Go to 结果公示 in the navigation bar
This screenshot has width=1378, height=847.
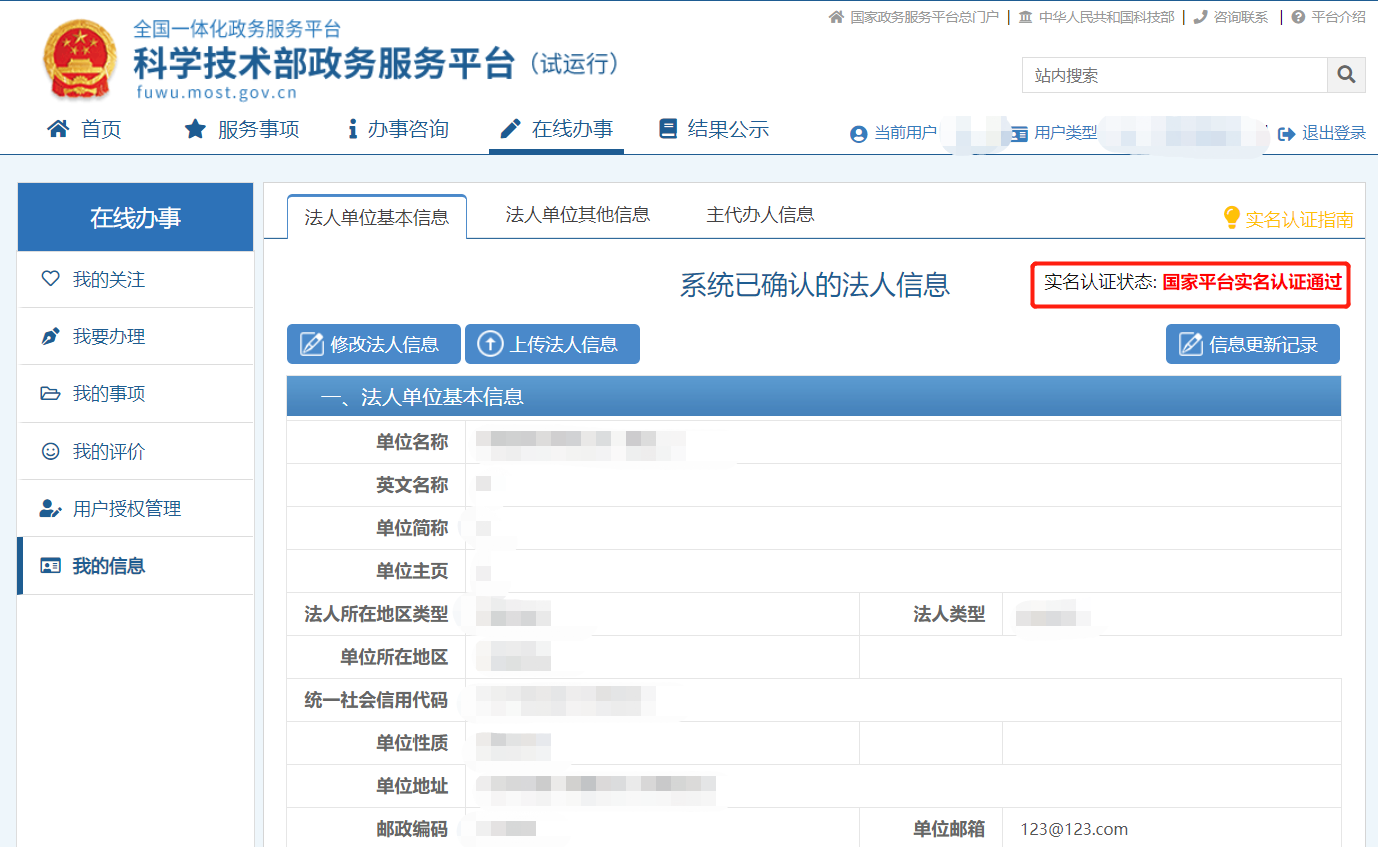click(x=714, y=129)
